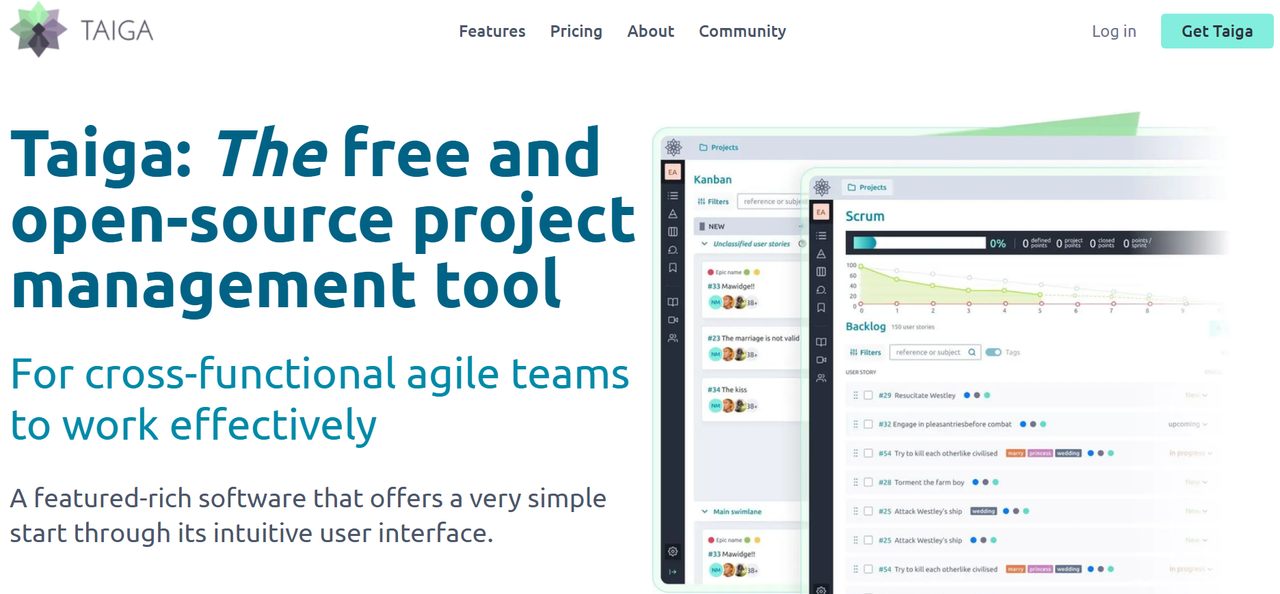
Task: Tick checkbox of #25 row with wedding tag
Action: point(868,511)
